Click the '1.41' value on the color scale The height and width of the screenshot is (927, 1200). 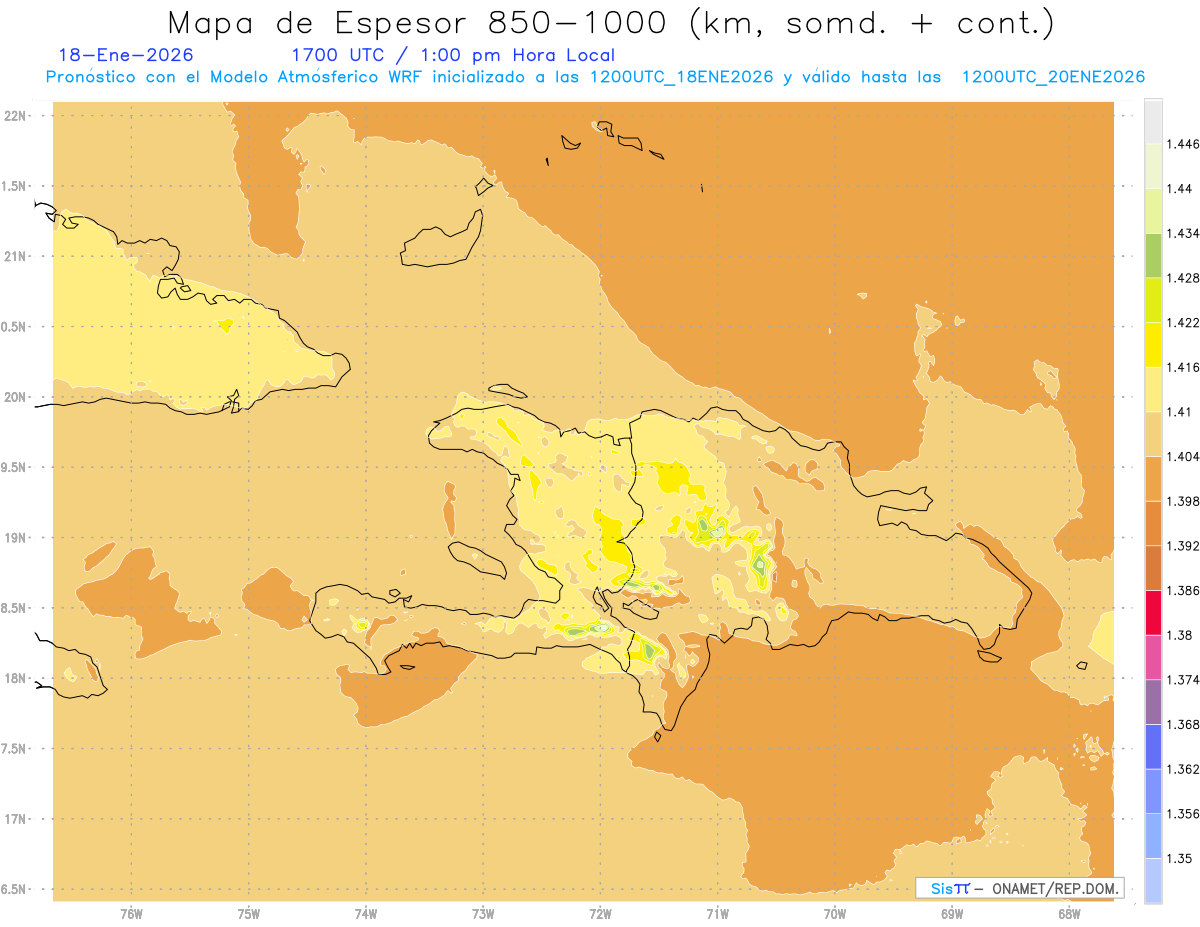[x=1179, y=411]
